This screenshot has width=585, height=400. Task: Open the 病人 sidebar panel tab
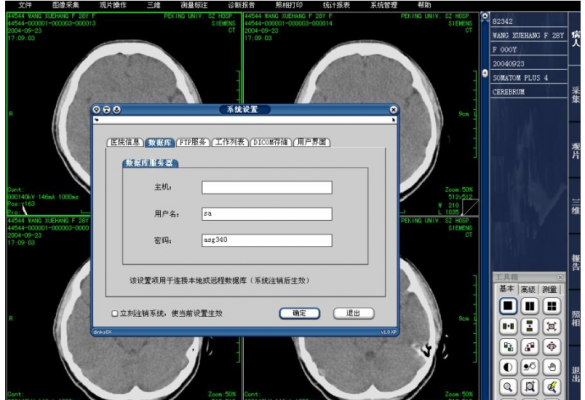(x=576, y=39)
